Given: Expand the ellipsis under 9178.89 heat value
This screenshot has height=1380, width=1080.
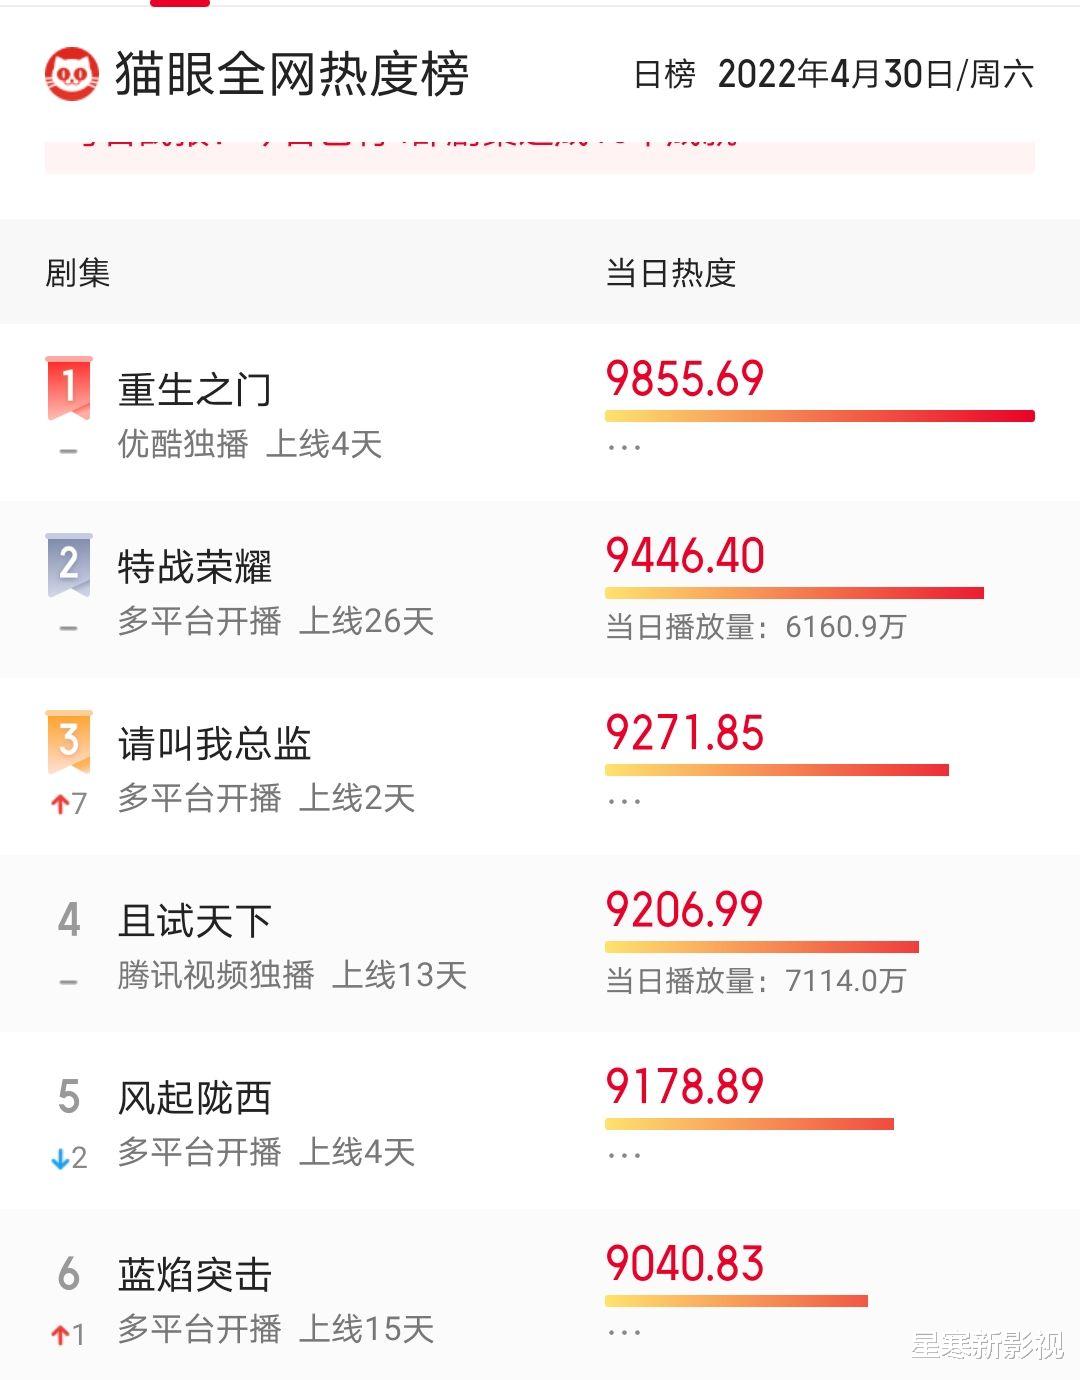Looking at the screenshot, I should 625,1155.
